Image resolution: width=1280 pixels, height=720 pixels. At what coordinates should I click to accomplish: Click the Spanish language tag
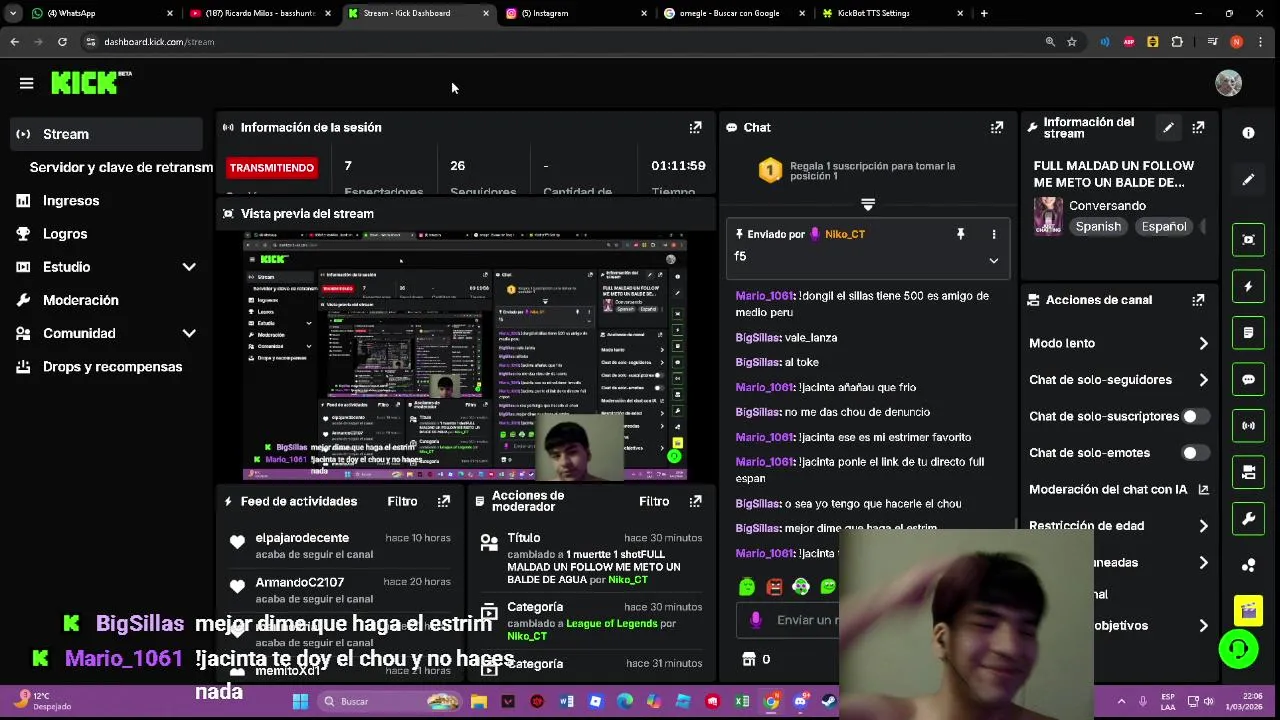click(x=1098, y=227)
